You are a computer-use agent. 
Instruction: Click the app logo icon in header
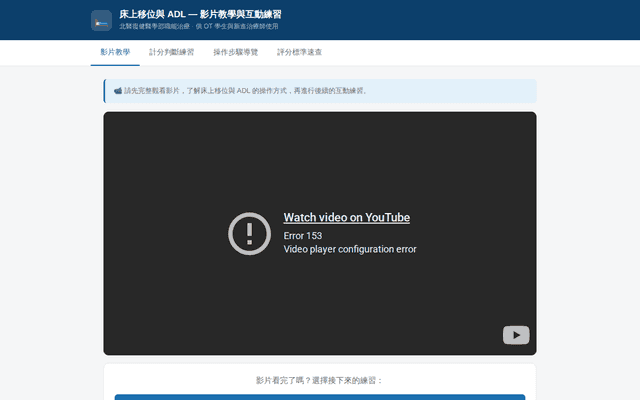pyautogui.click(x=101, y=20)
